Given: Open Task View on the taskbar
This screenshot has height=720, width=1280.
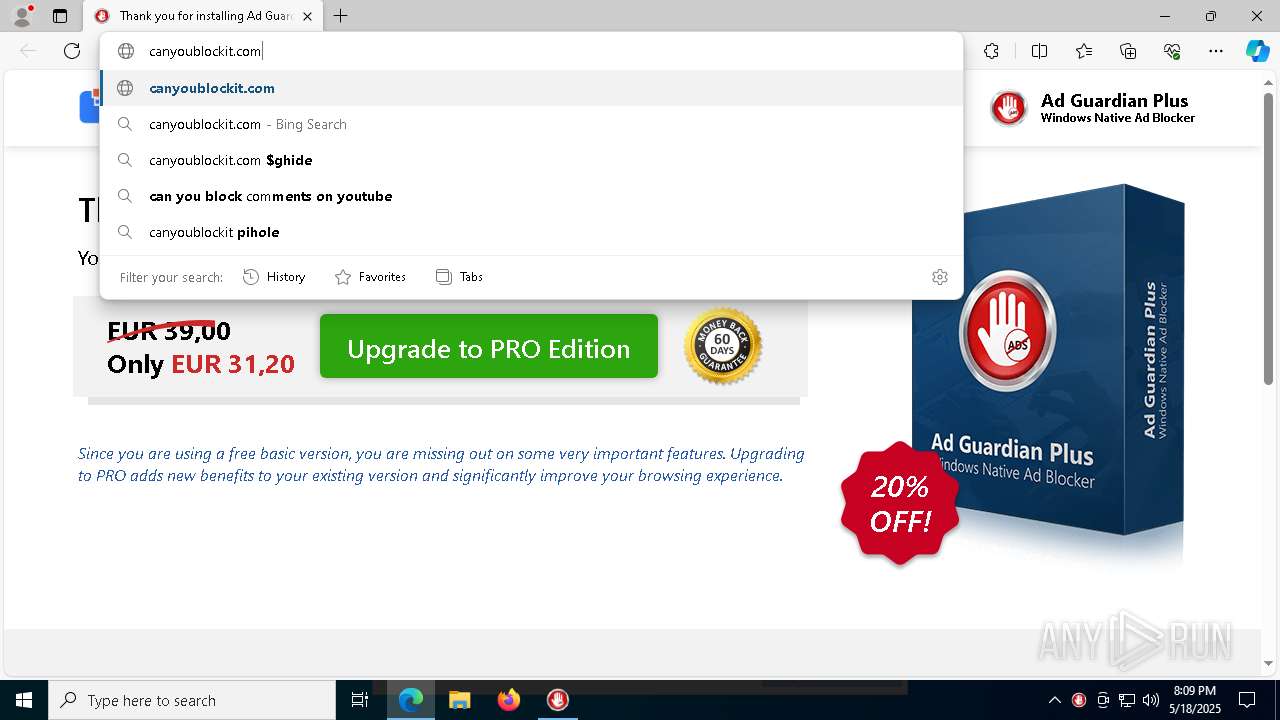Looking at the screenshot, I should (x=360, y=700).
